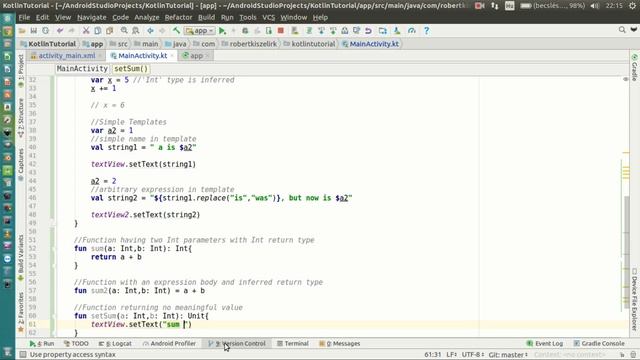Screen dimensions: 640x360
Task: Open the Terminal tool window
Action: [x=293, y=344]
